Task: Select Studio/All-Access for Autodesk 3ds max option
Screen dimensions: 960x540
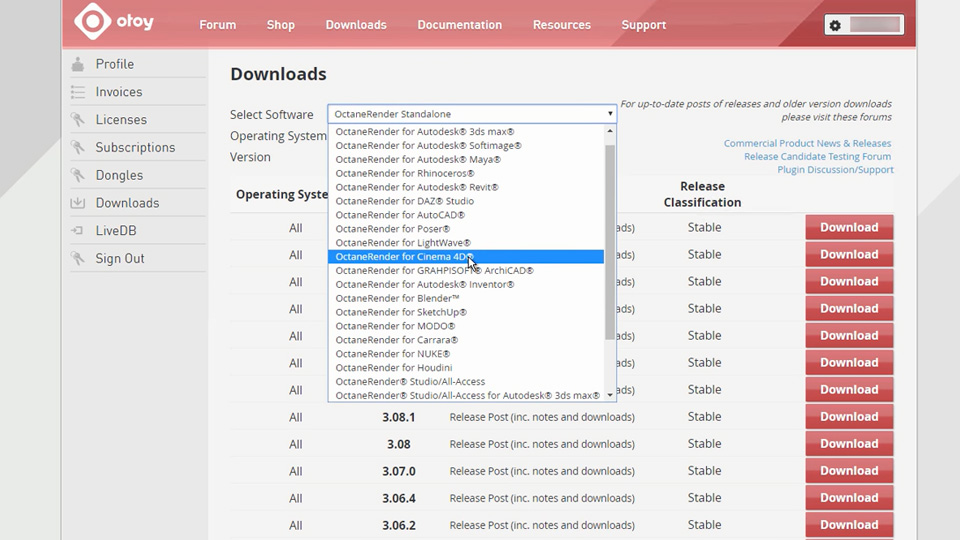Action: [466, 396]
